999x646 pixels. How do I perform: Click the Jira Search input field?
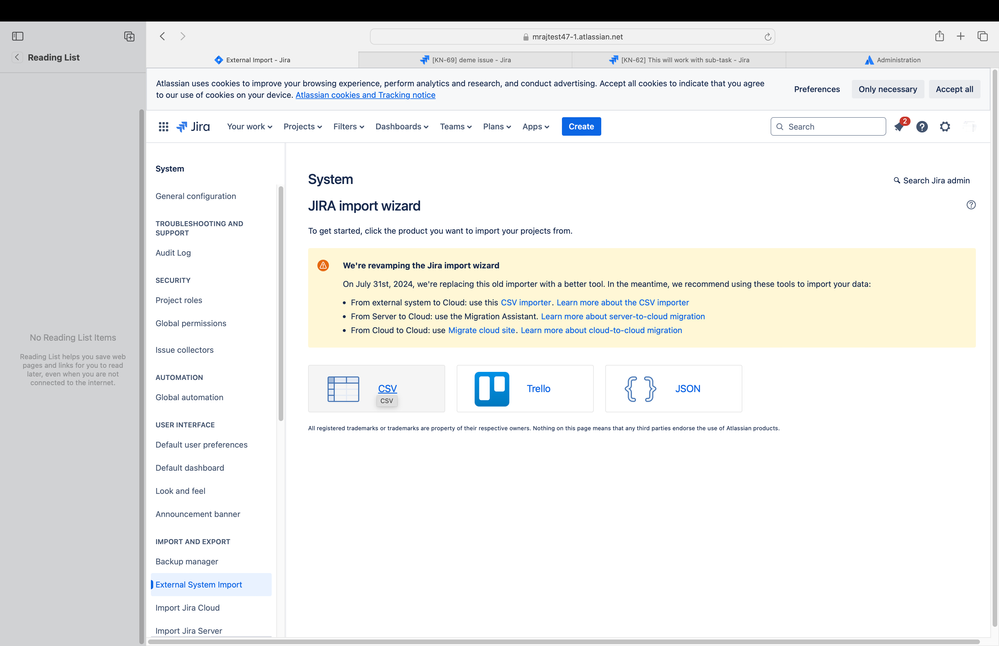pyautogui.click(x=828, y=127)
